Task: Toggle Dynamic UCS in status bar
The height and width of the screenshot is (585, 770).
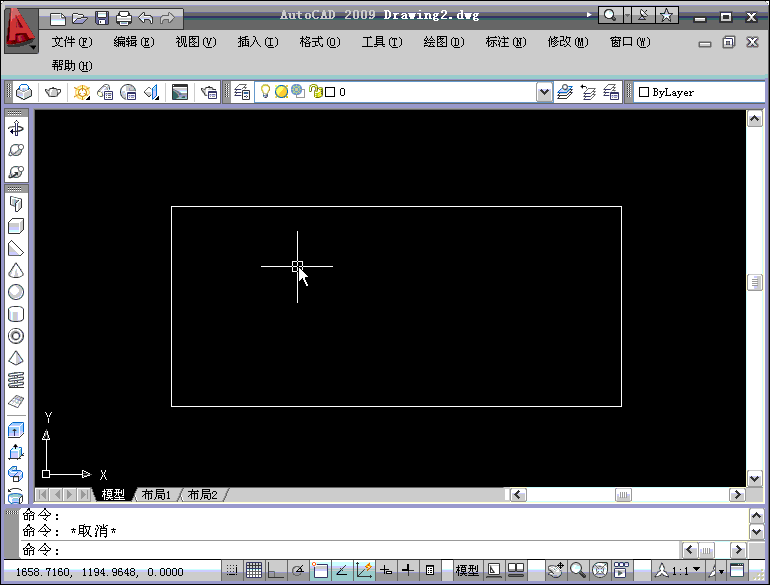Action: pyautogui.click(x=364, y=570)
